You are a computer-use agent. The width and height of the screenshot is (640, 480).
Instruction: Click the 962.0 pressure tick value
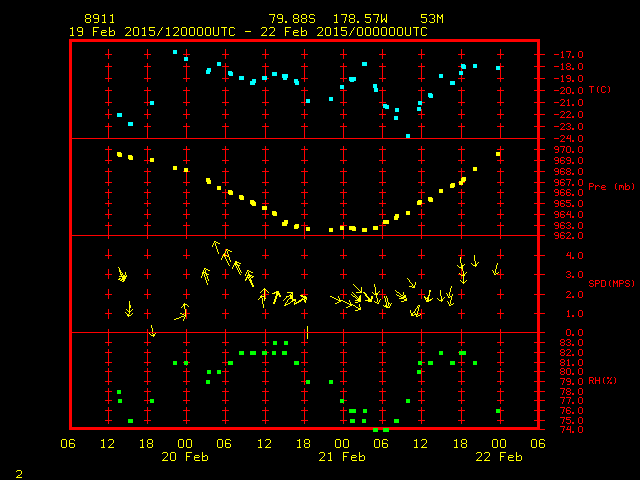(567, 236)
